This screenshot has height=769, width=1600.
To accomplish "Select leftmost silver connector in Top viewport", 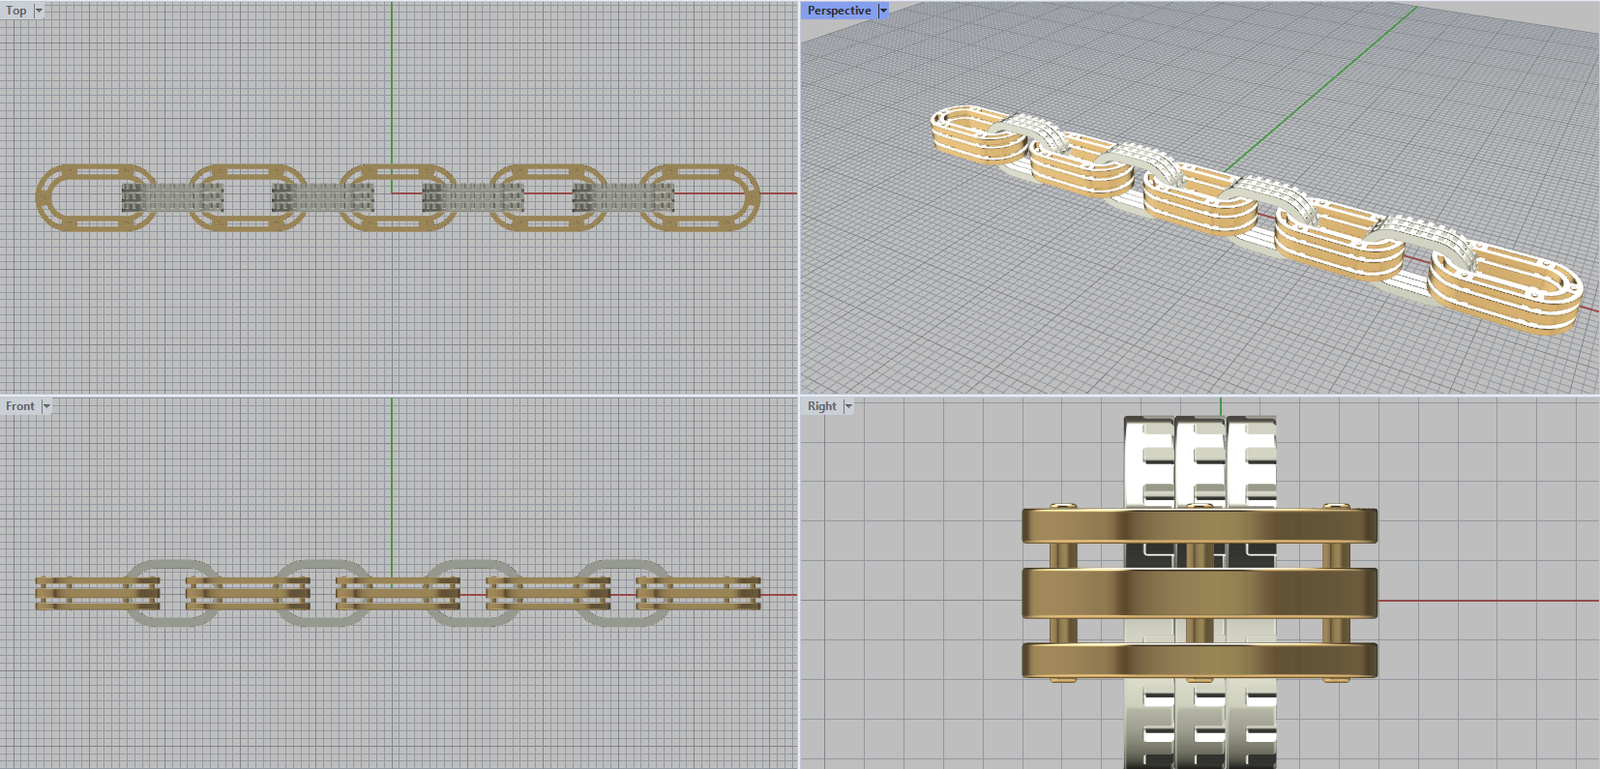I will point(172,197).
